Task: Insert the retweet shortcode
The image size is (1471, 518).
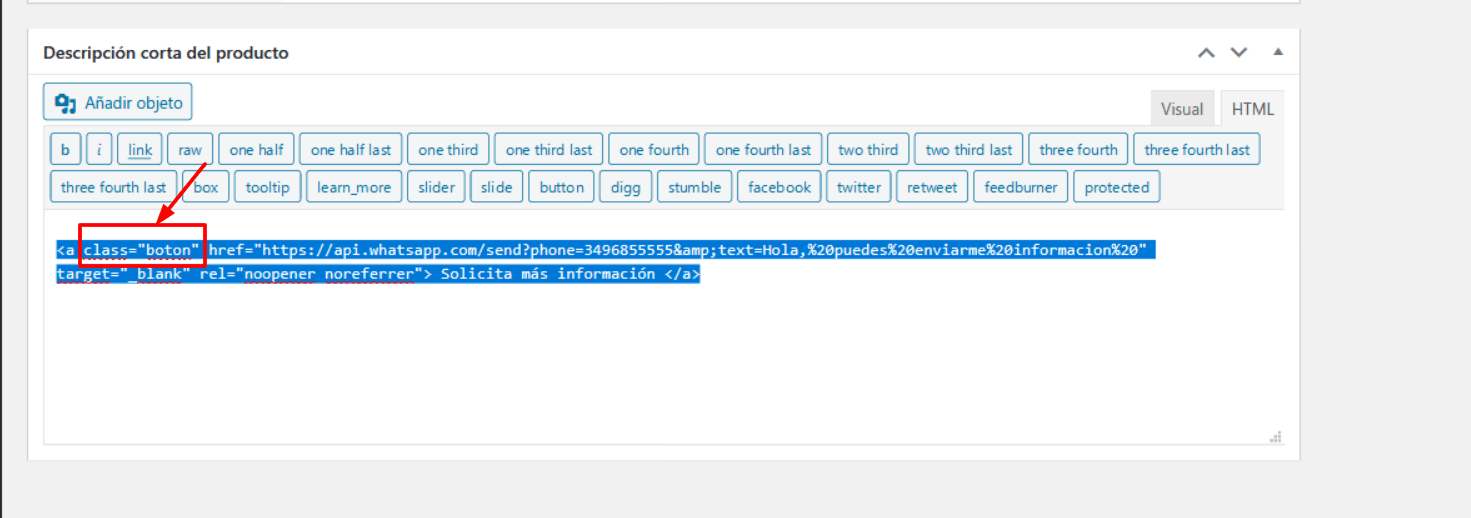Action: click(932, 187)
